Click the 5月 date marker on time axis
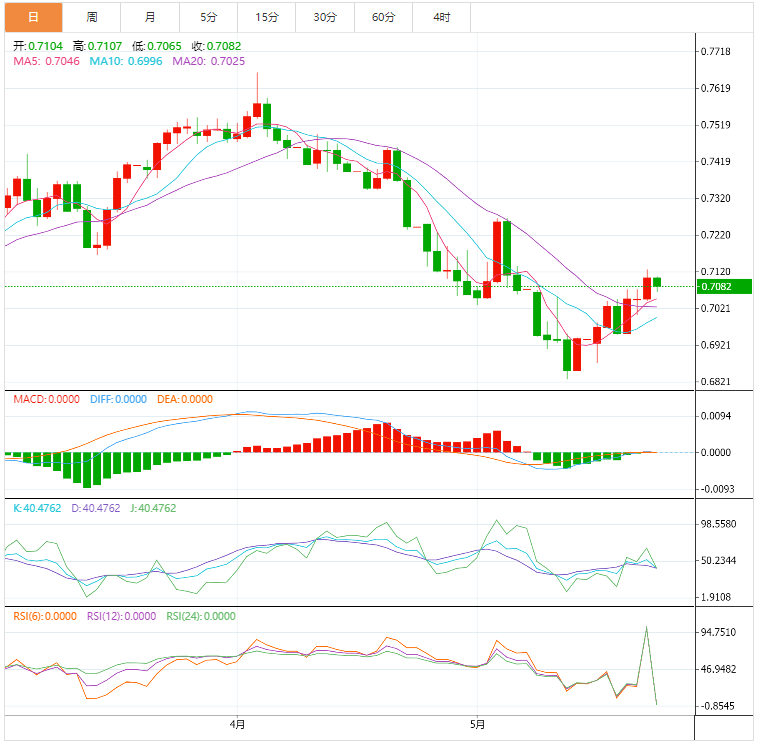The width and height of the screenshot is (761, 745). (x=477, y=724)
